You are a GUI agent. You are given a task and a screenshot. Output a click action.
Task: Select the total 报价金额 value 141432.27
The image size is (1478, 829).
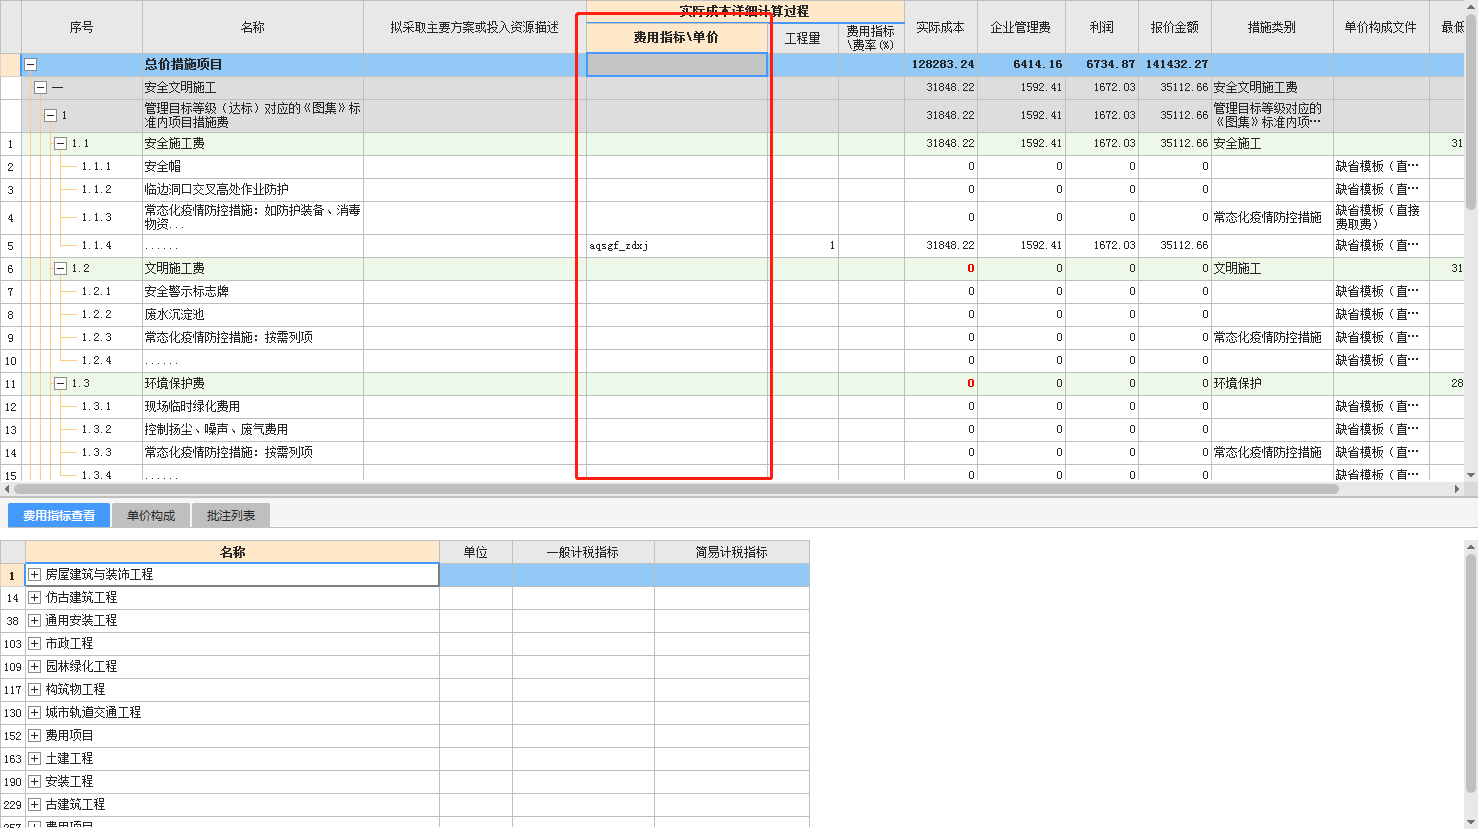pyautogui.click(x=1175, y=64)
